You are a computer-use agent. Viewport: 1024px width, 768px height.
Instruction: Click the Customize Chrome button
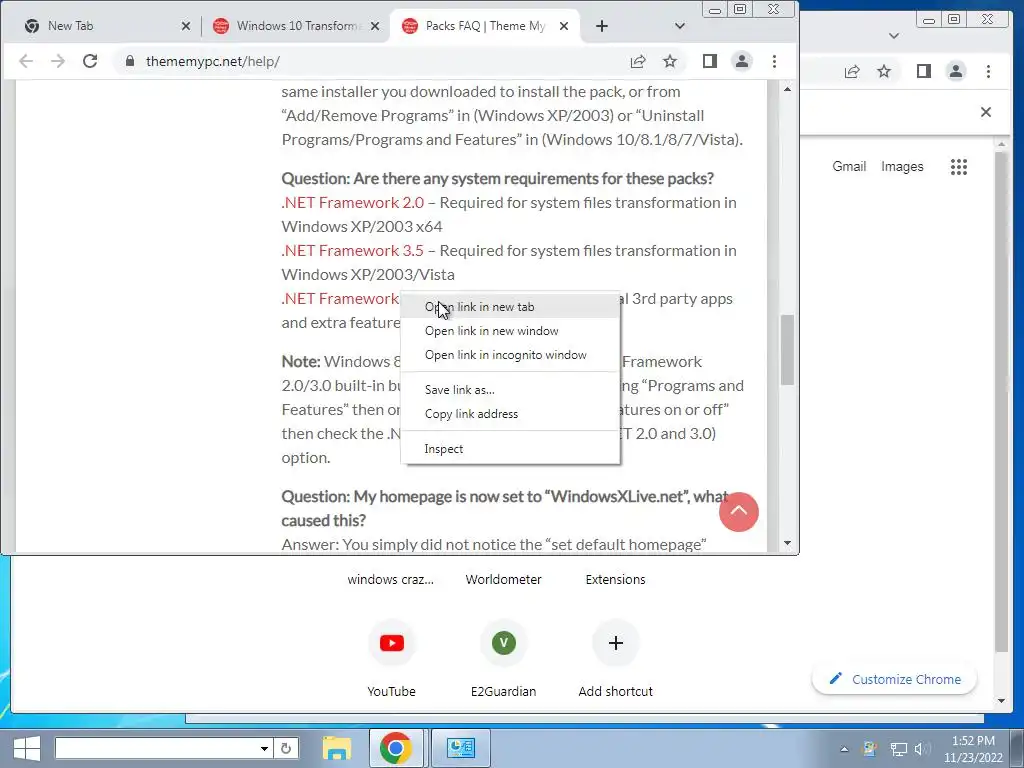pos(894,679)
